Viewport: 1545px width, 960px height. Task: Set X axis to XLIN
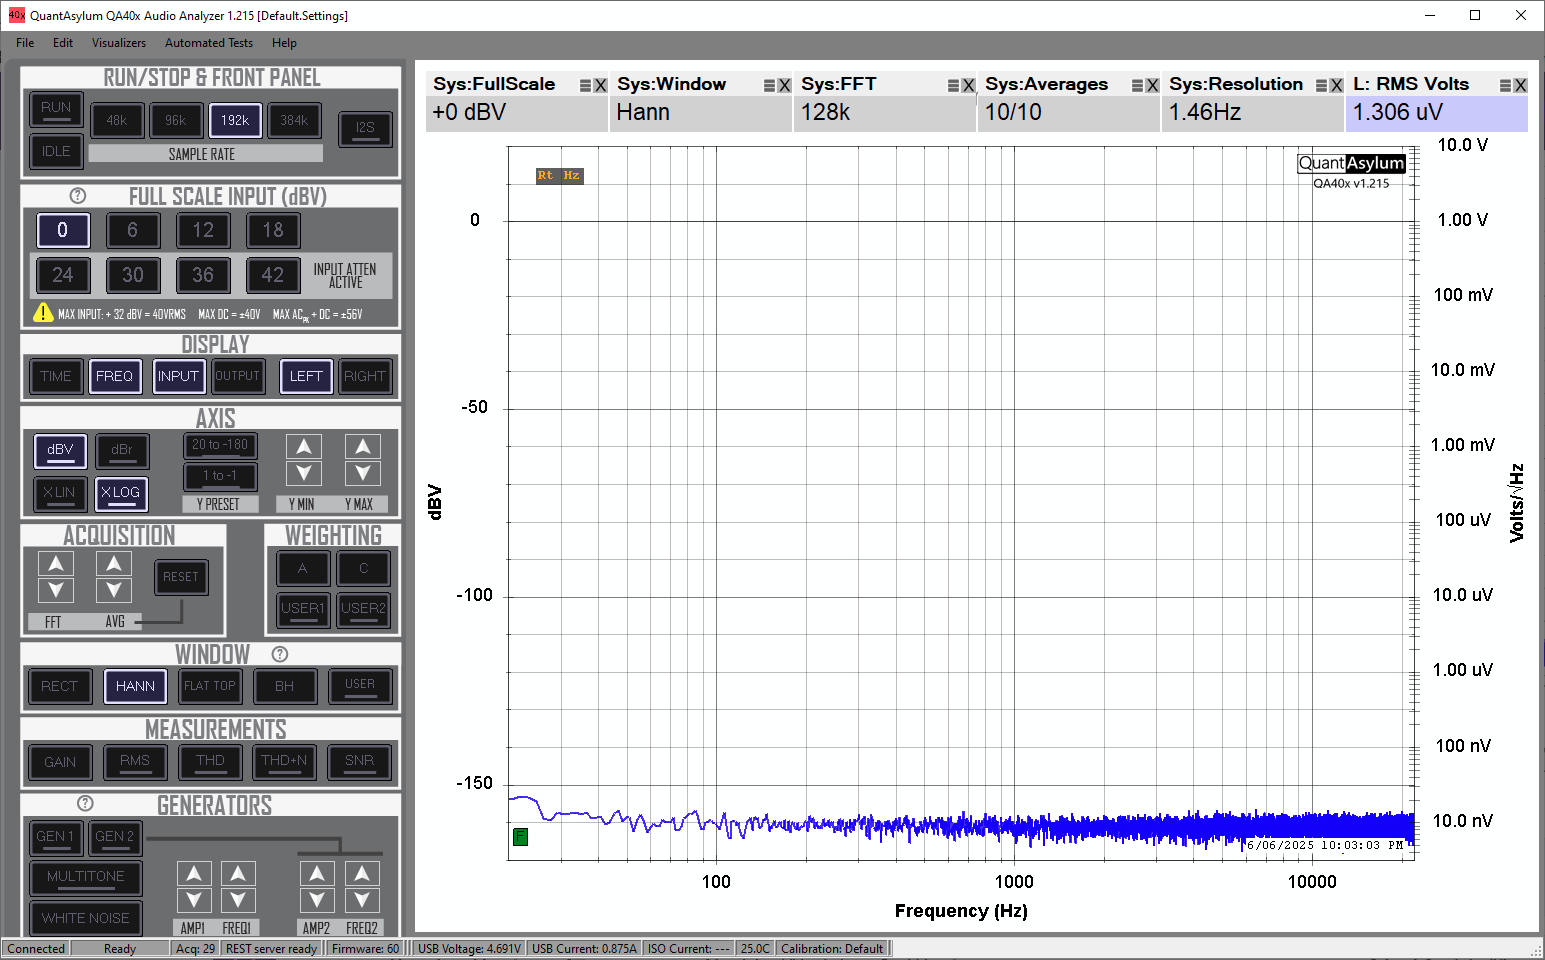click(60, 494)
